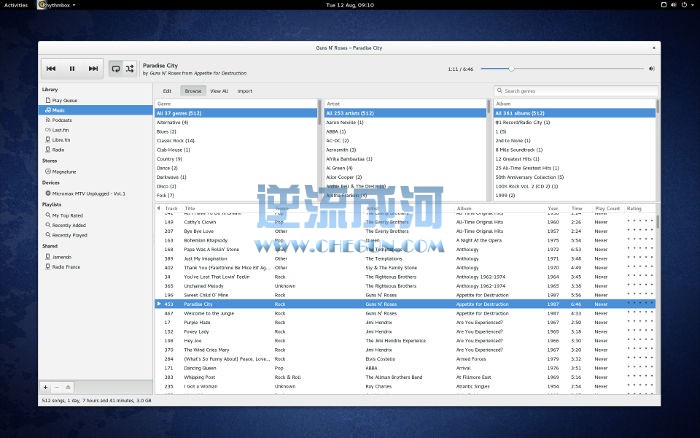The width and height of the screenshot is (700, 438).
Task: Select the Welcome to the Jungle row
Action: click(x=405, y=313)
